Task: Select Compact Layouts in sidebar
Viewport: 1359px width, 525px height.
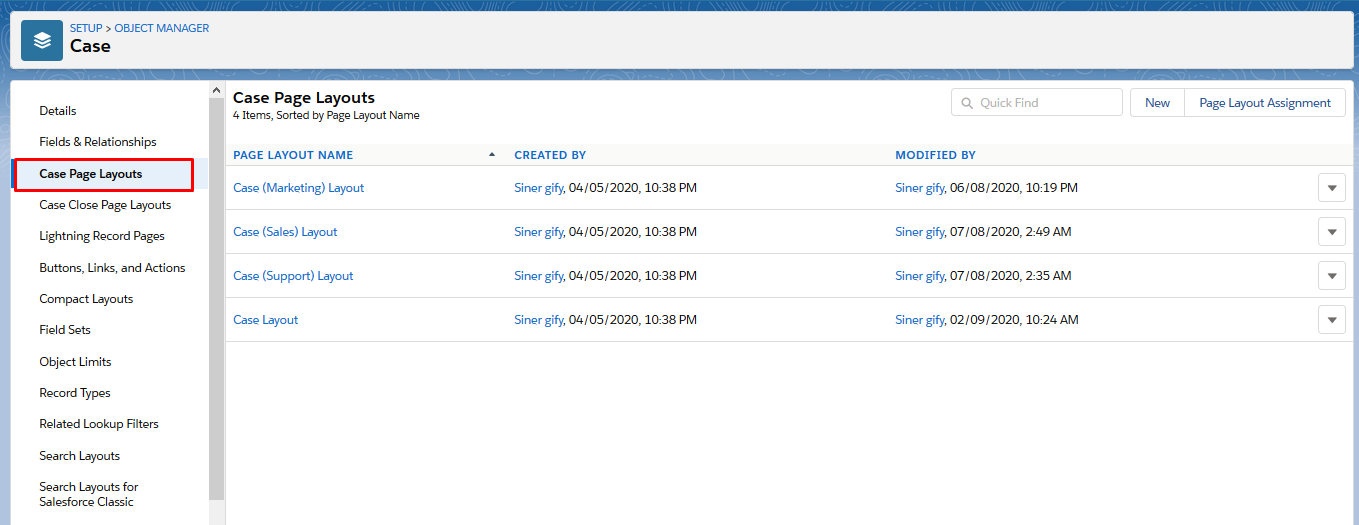Action: tap(86, 299)
